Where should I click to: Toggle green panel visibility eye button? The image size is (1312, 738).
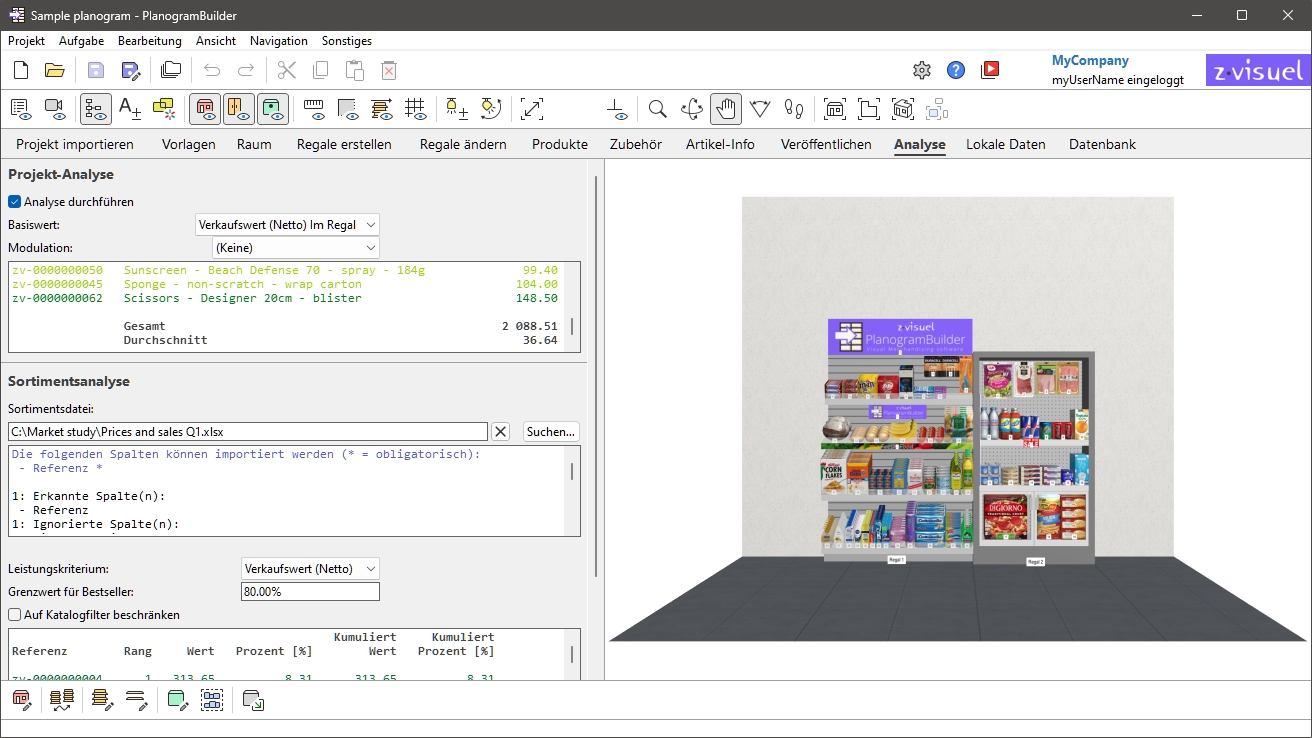click(x=273, y=108)
